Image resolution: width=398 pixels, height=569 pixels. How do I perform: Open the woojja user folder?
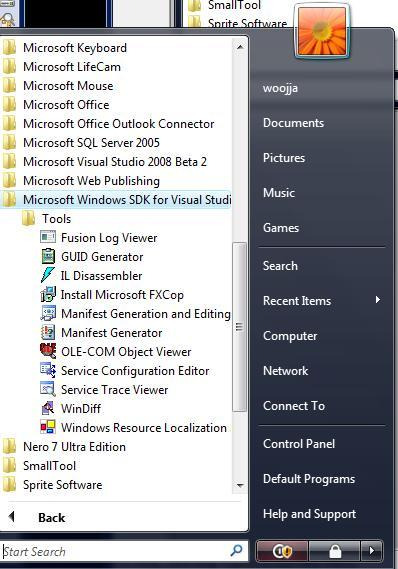tap(280, 88)
